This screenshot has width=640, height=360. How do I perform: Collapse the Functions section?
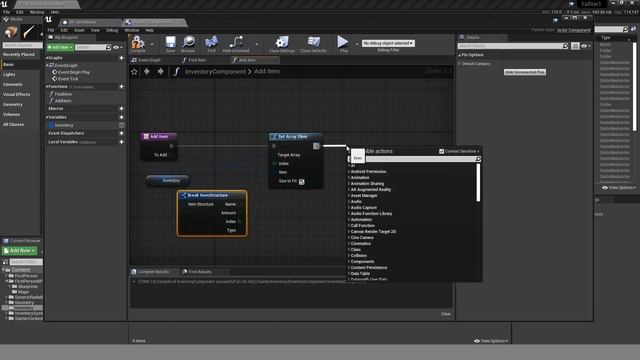click(x=47, y=87)
